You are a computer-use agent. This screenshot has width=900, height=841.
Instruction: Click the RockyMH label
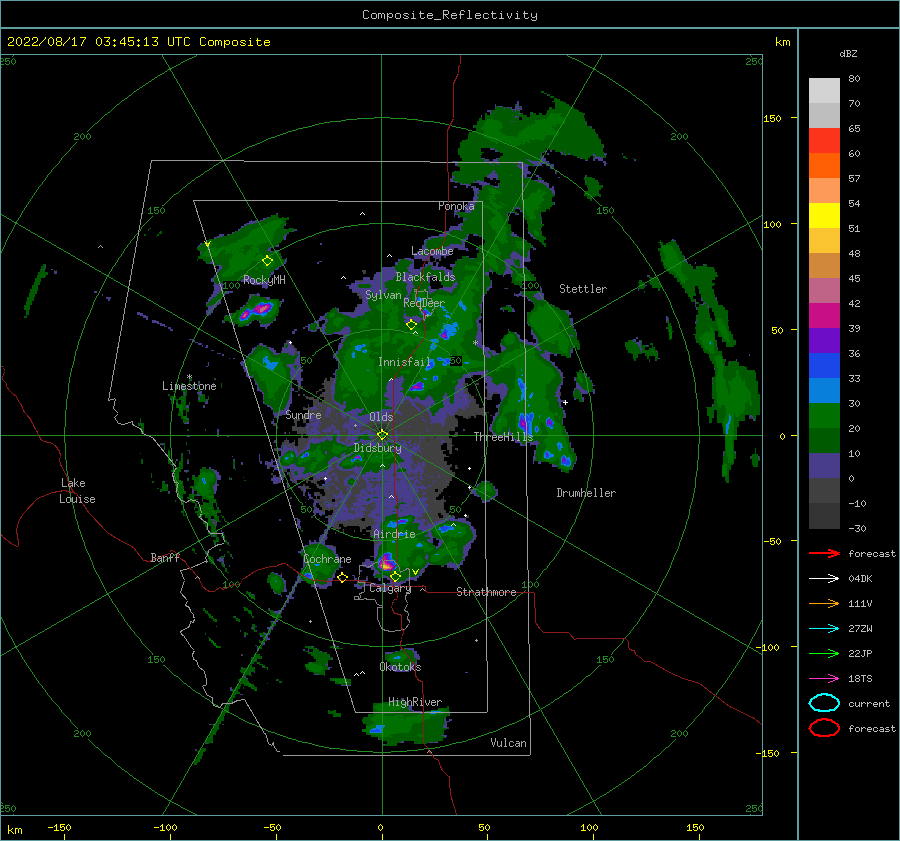[x=264, y=280]
